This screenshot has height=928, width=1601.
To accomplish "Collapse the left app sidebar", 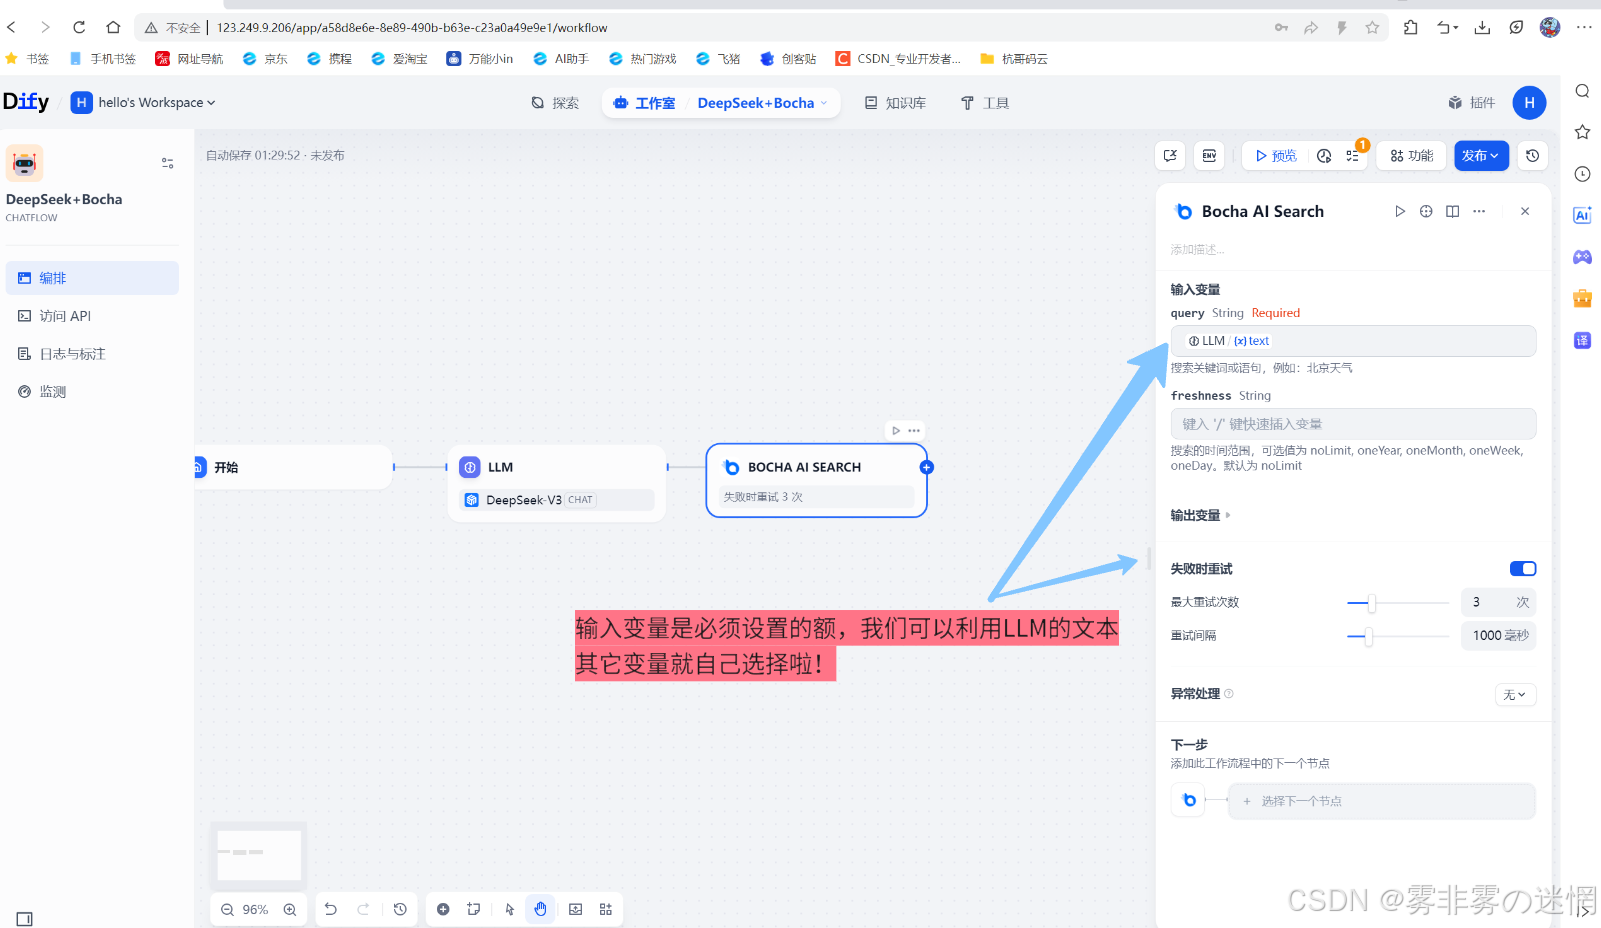I will click(25, 919).
